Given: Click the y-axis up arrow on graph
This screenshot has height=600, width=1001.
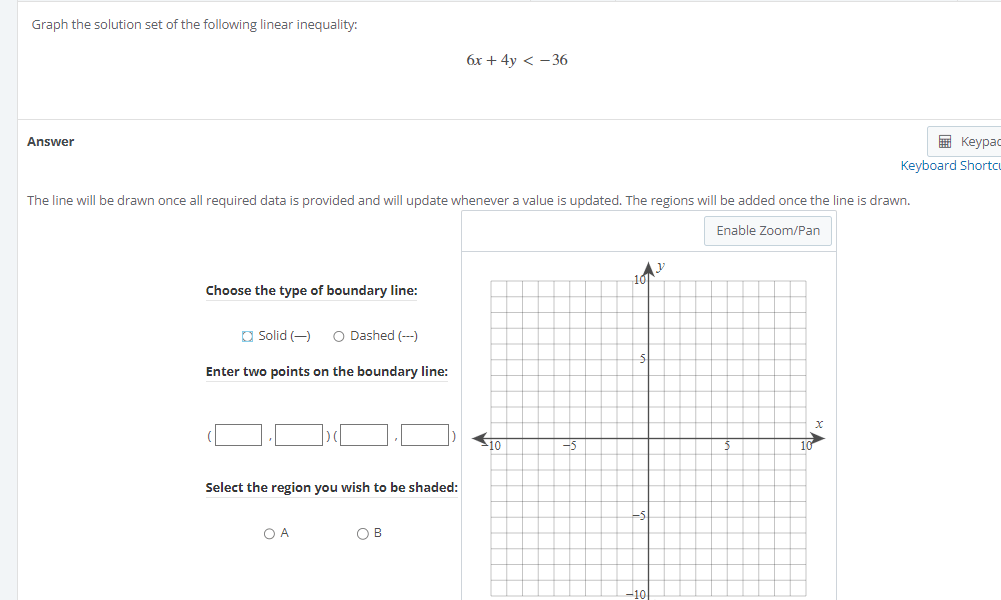Looking at the screenshot, I should pos(649,267).
